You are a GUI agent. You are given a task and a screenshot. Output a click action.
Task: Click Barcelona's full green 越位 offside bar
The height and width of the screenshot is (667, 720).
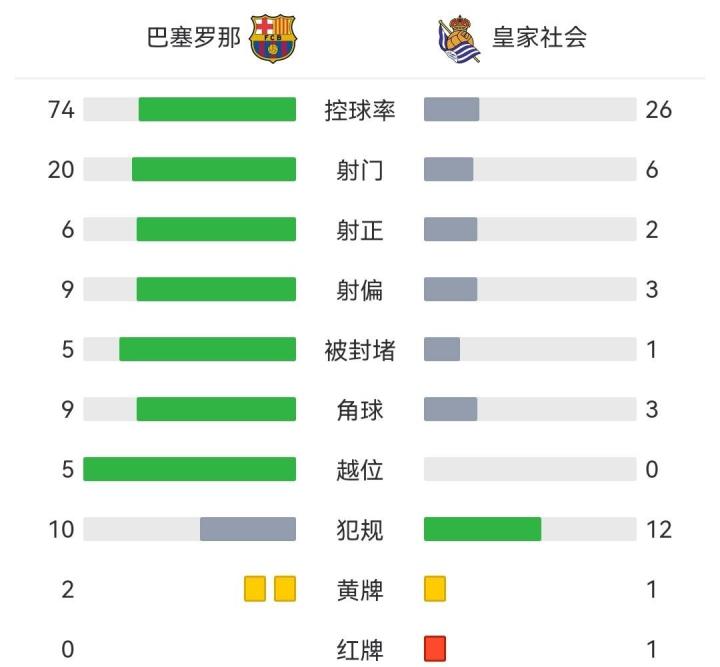click(x=190, y=469)
